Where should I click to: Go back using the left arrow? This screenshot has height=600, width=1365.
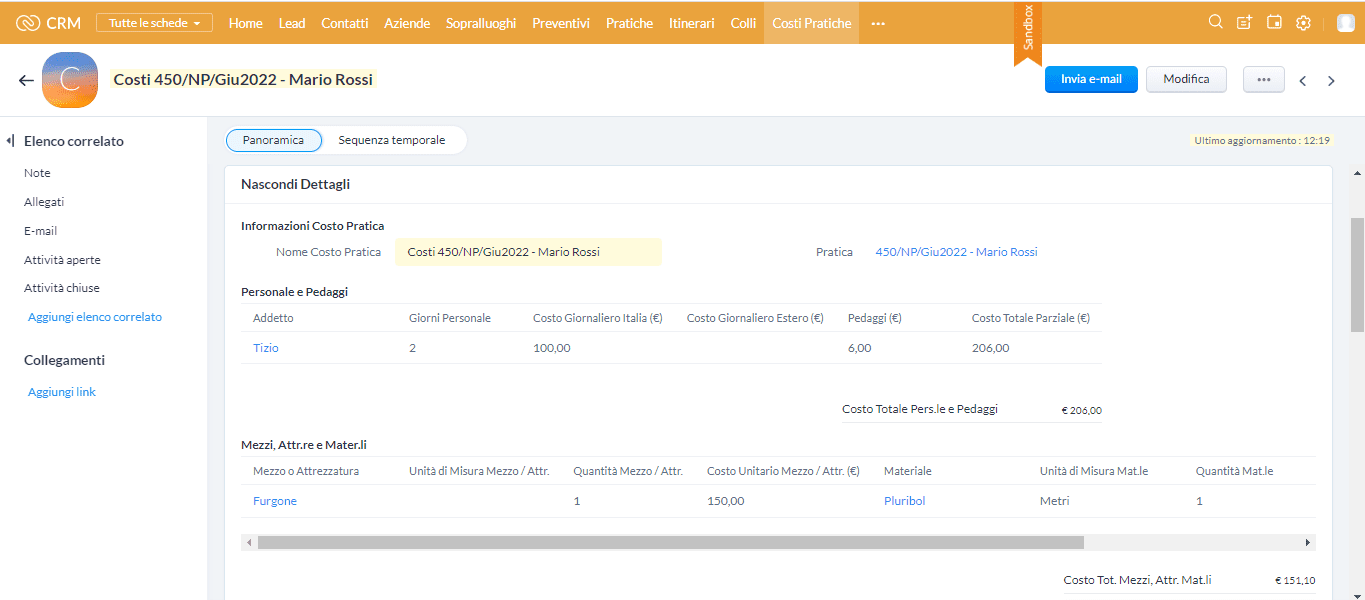[x=26, y=80]
